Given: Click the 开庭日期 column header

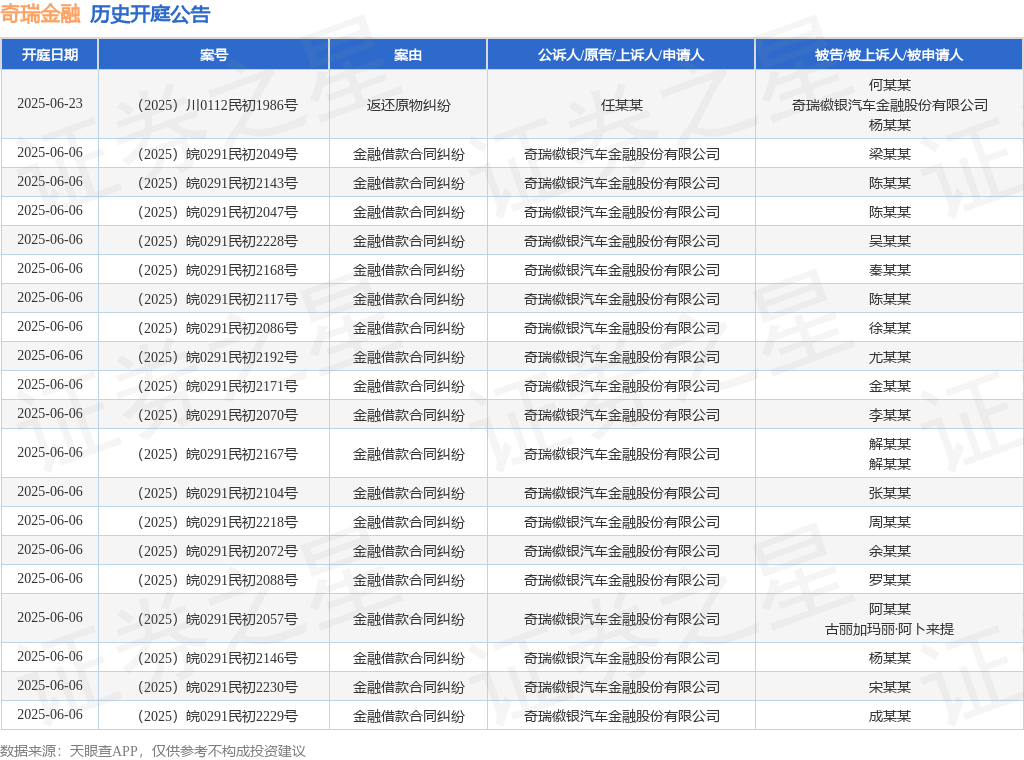Looking at the screenshot, I should pos(50,55).
